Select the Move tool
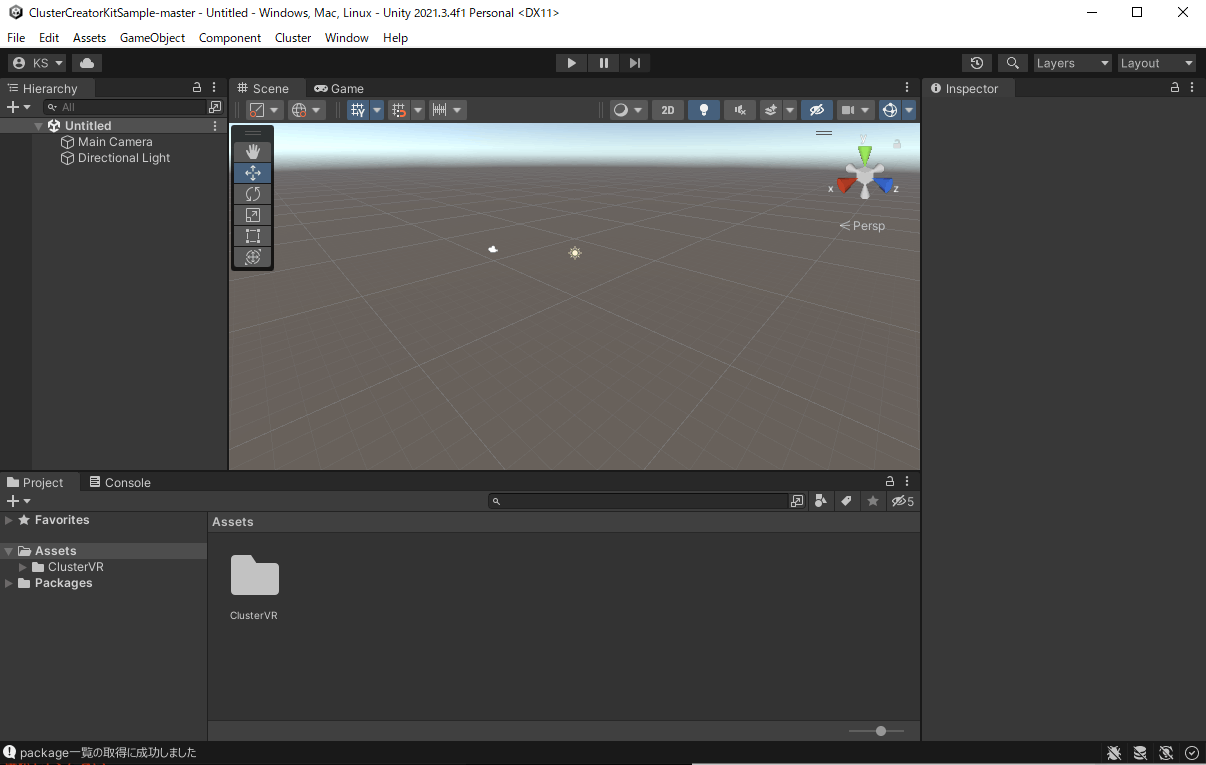 tap(252, 173)
